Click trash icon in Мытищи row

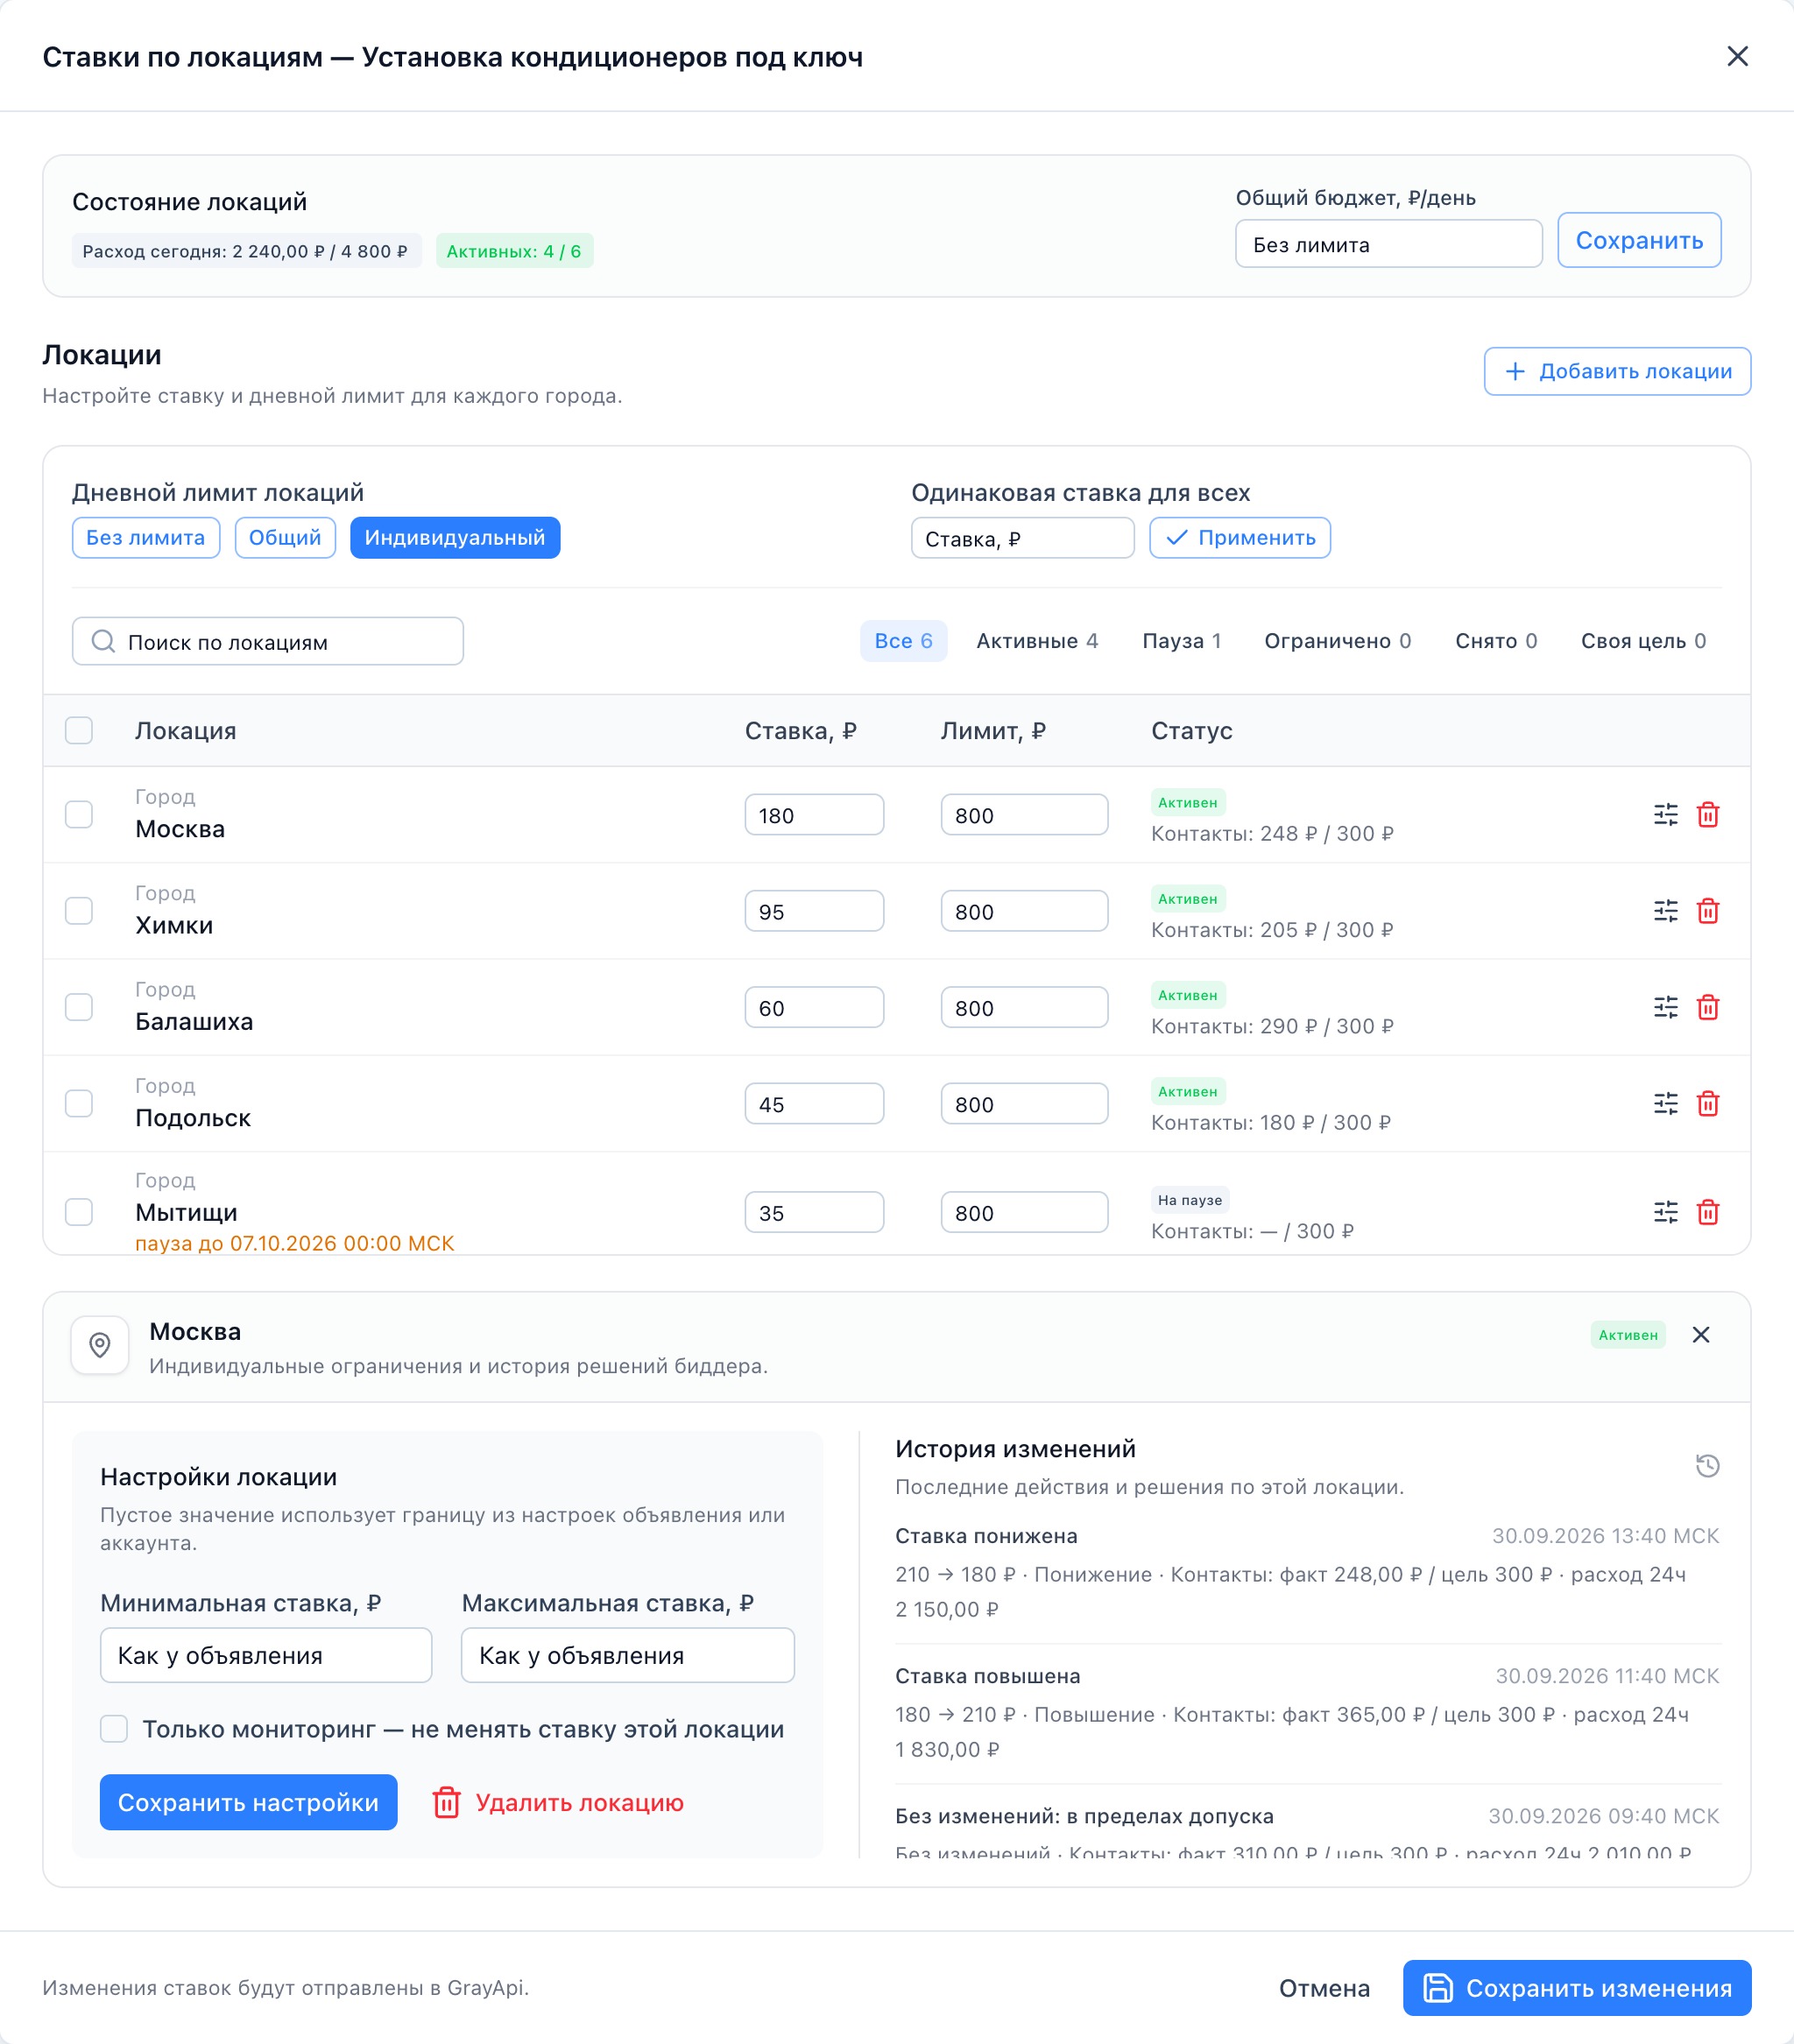(1708, 1212)
